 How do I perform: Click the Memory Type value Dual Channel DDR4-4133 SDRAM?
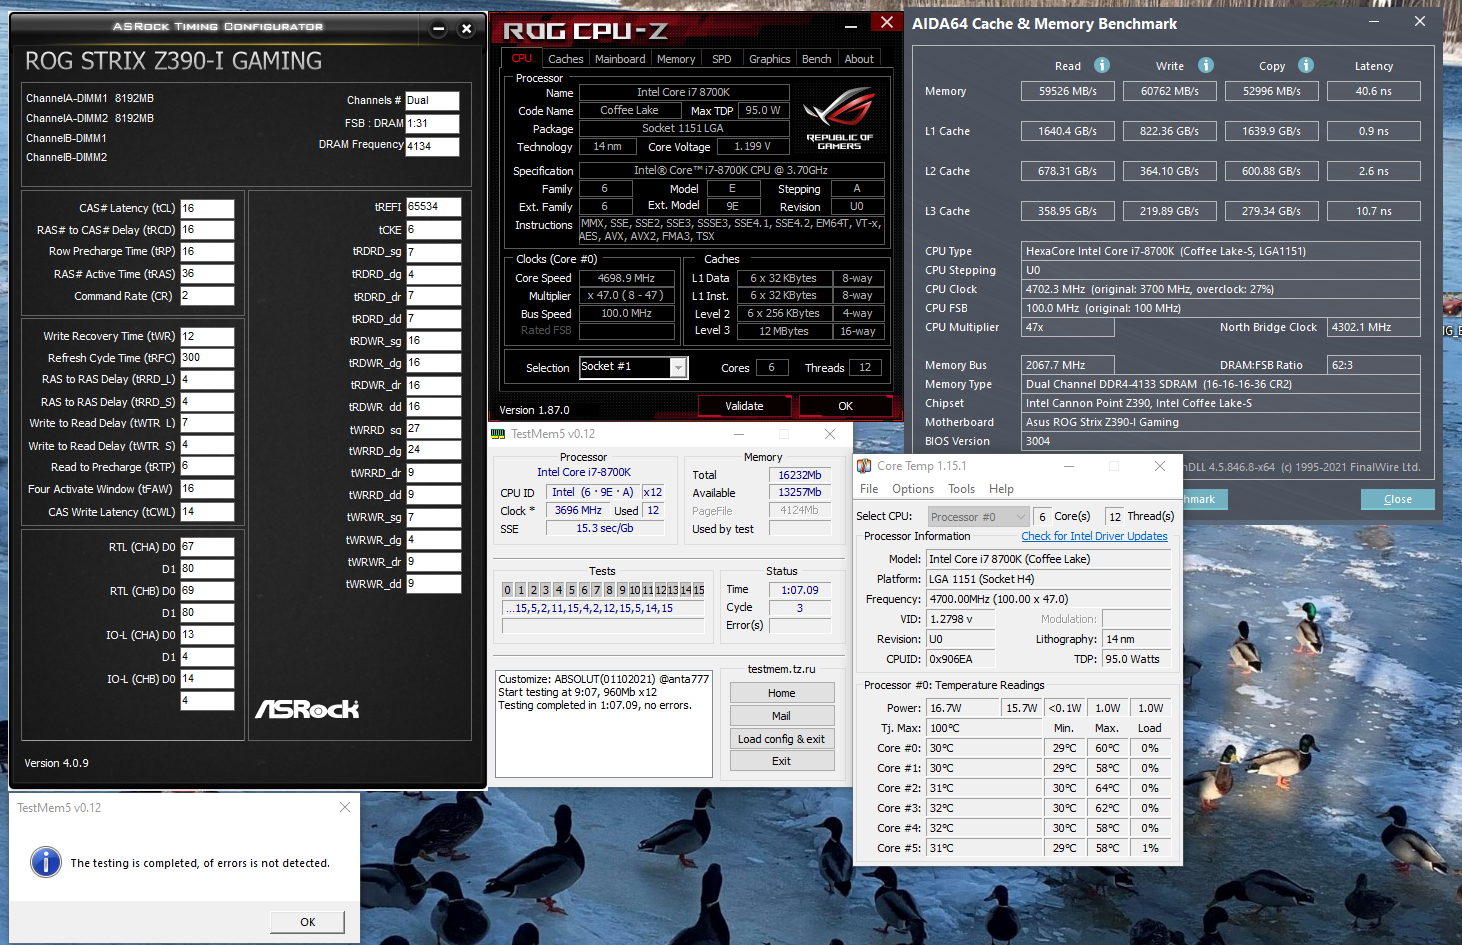coord(1221,384)
